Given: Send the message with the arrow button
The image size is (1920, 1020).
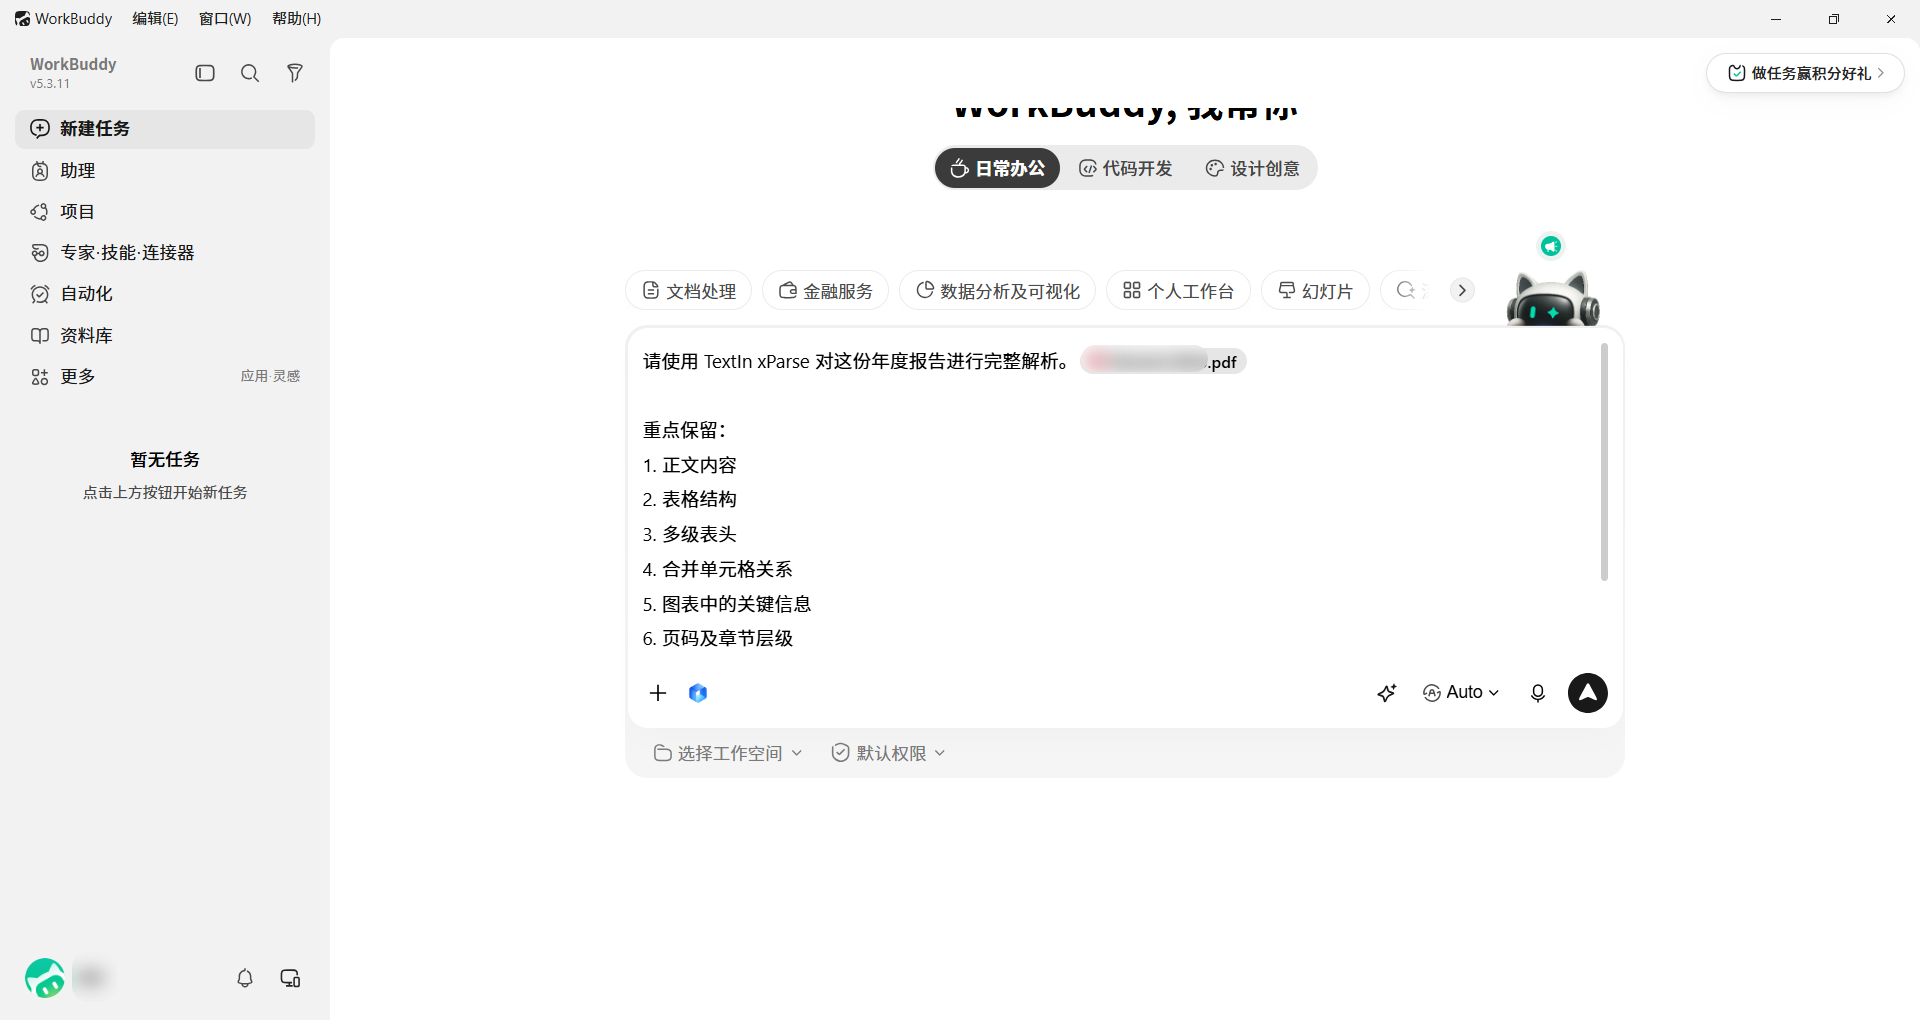Looking at the screenshot, I should 1588,693.
